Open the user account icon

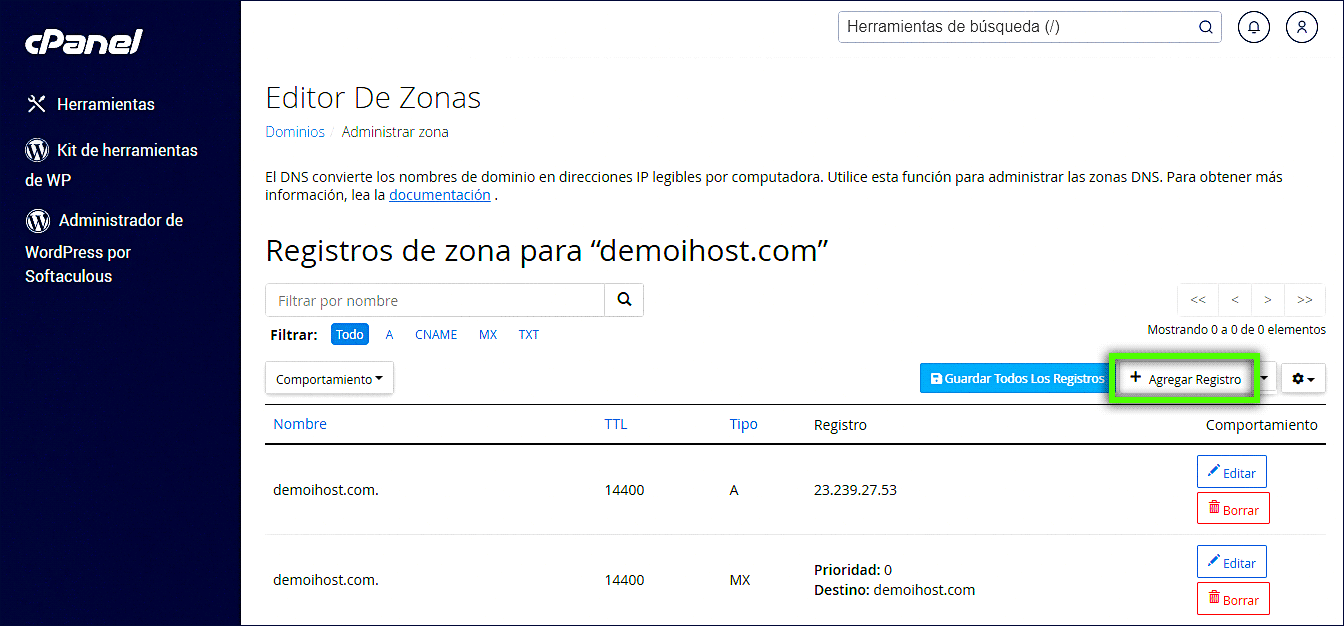click(x=1301, y=27)
